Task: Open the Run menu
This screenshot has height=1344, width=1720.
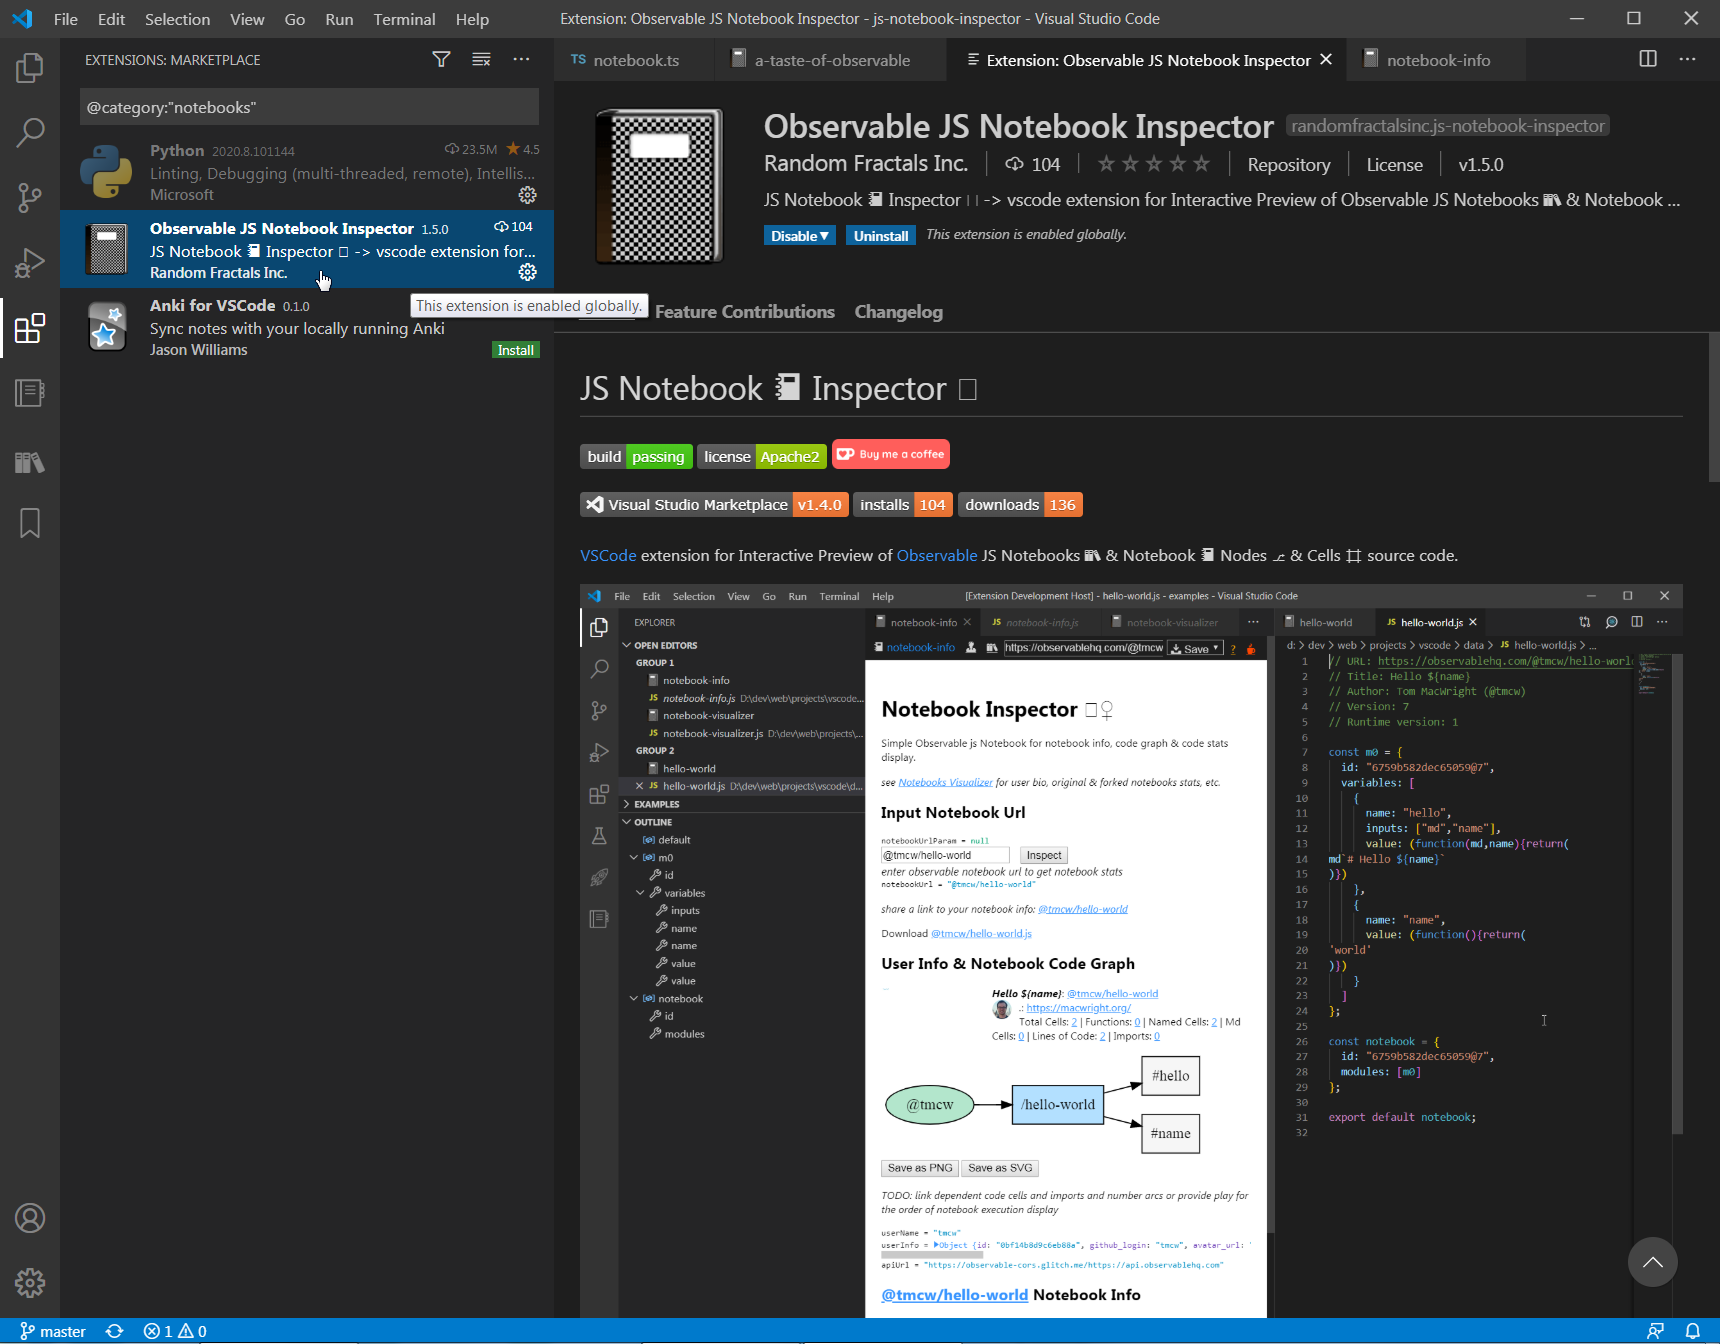Action: [339, 19]
